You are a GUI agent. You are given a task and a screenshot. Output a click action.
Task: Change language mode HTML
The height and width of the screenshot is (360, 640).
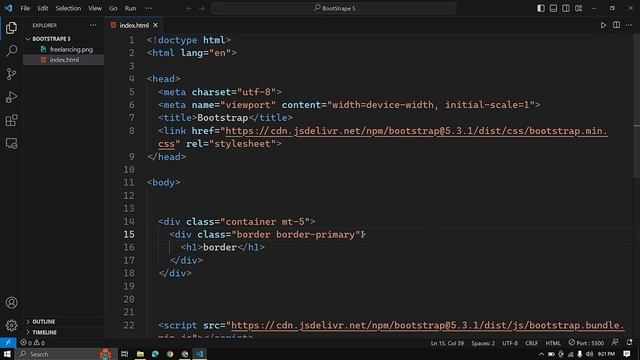553,343
